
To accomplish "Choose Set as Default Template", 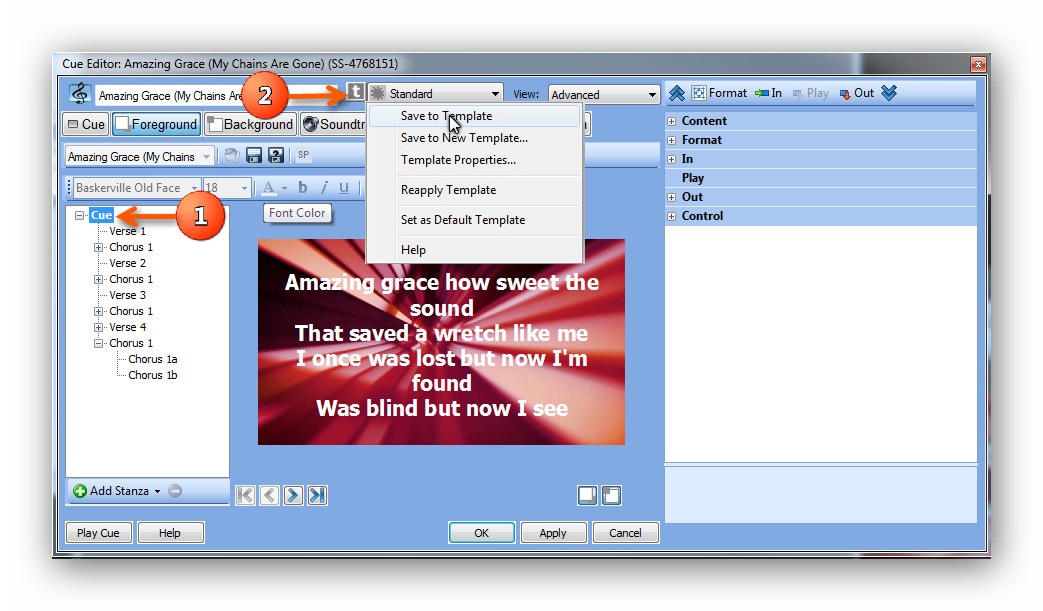I will [474, 219].
